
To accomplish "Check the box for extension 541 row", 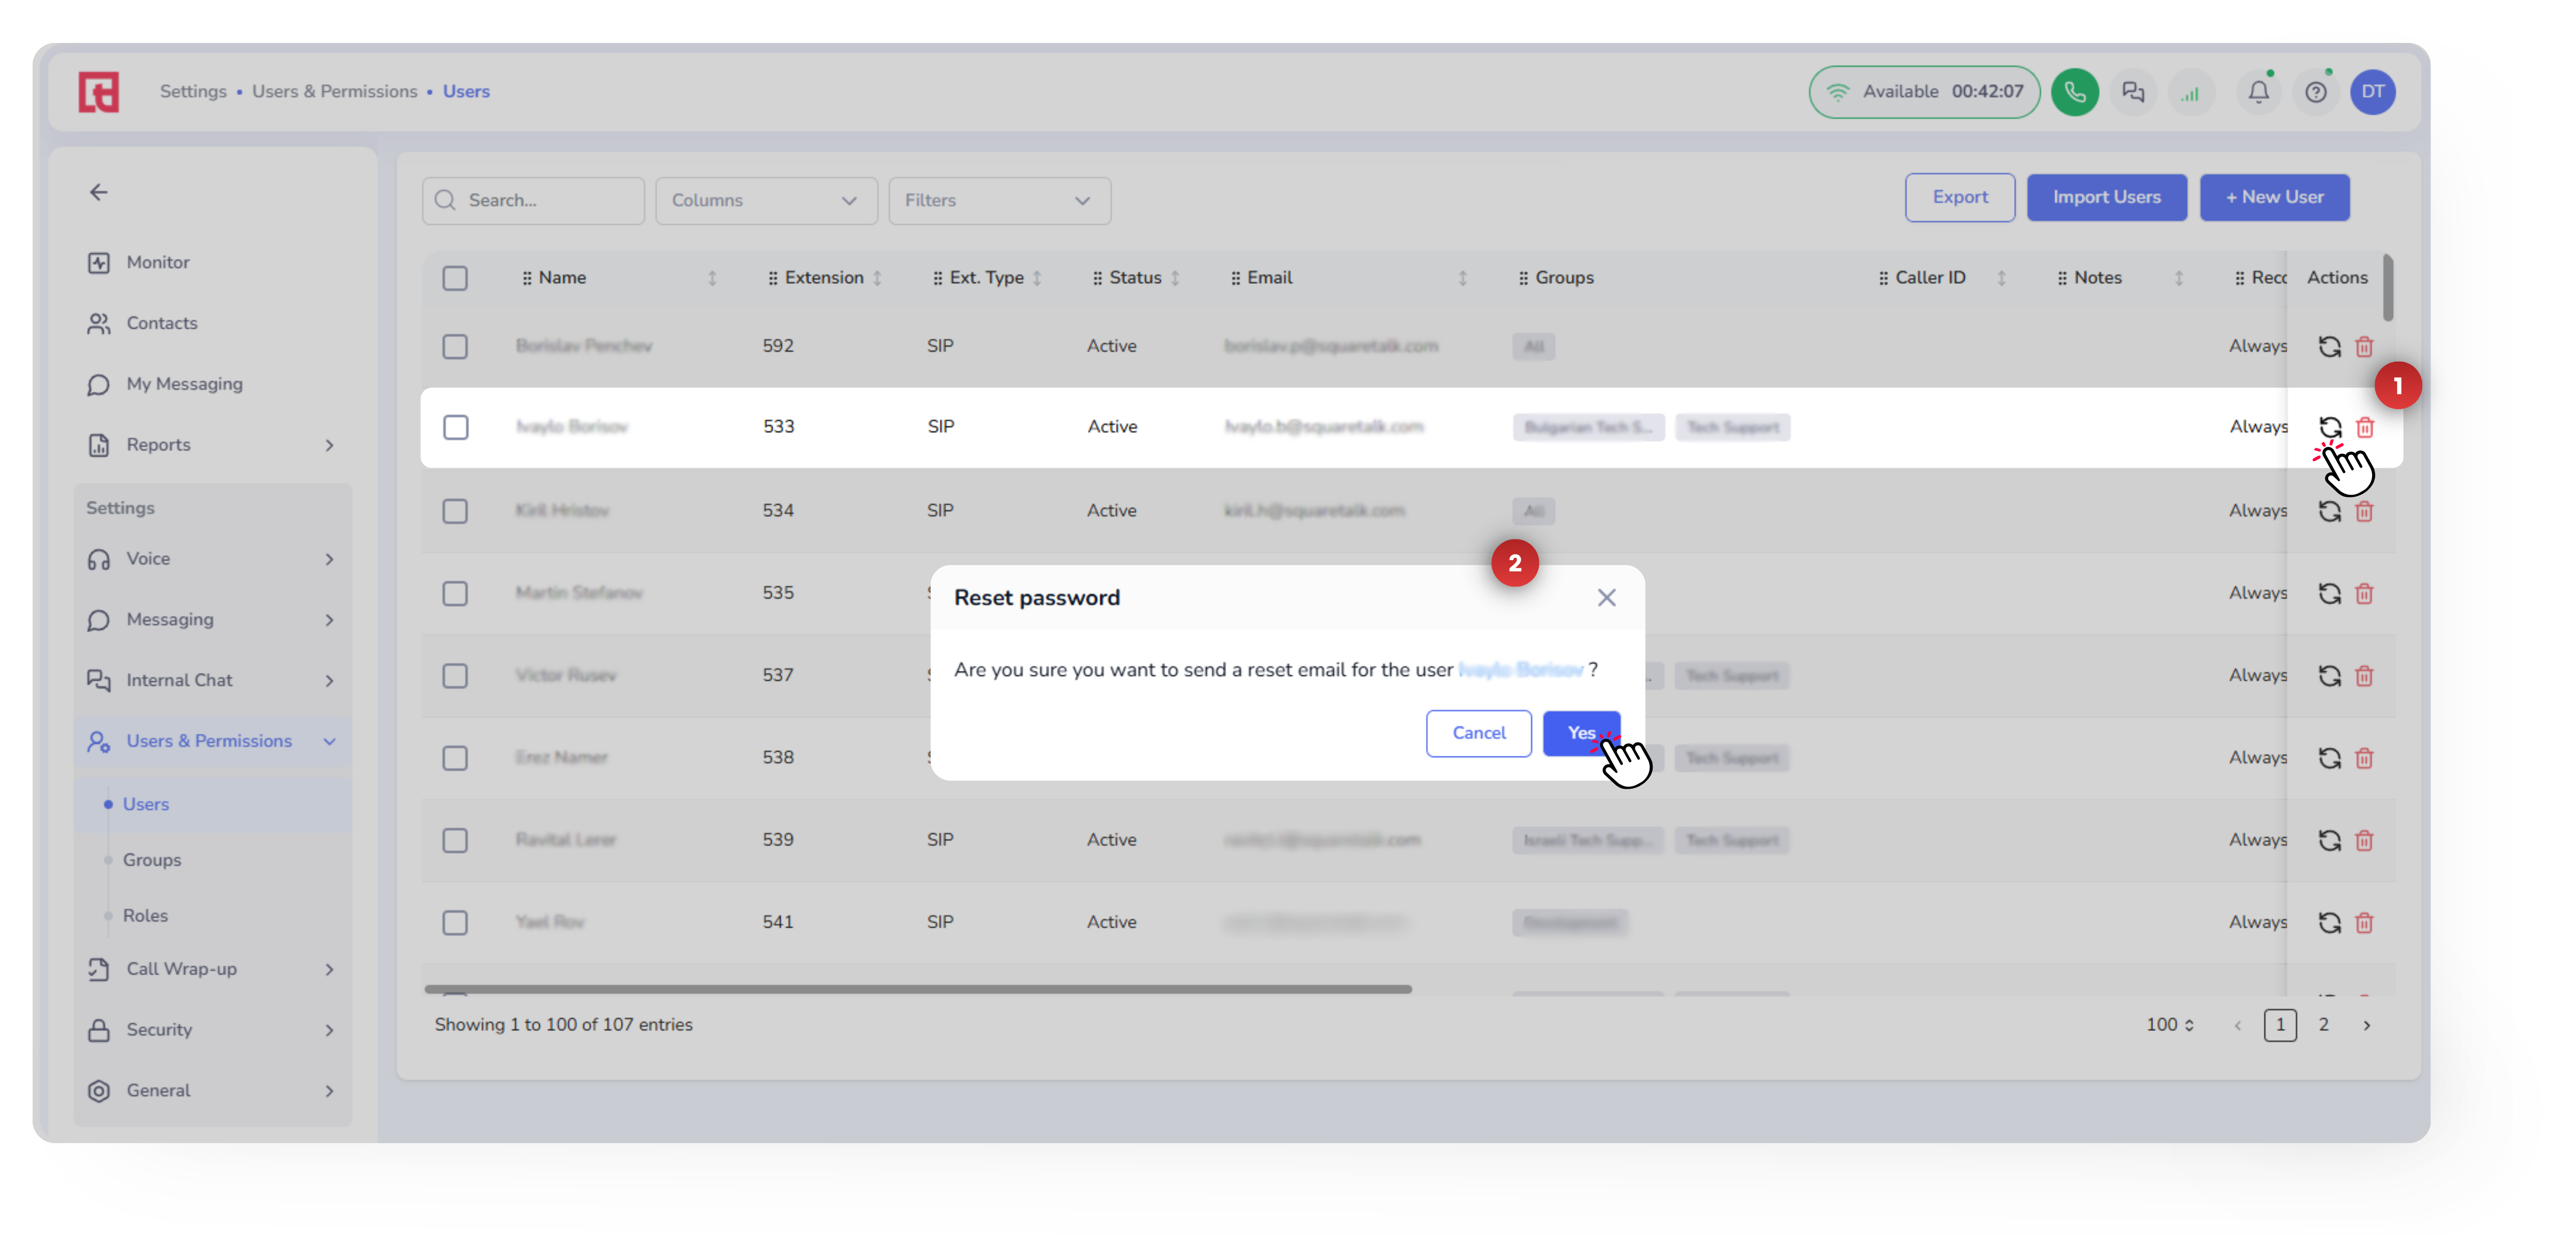I will coord(455,922).
